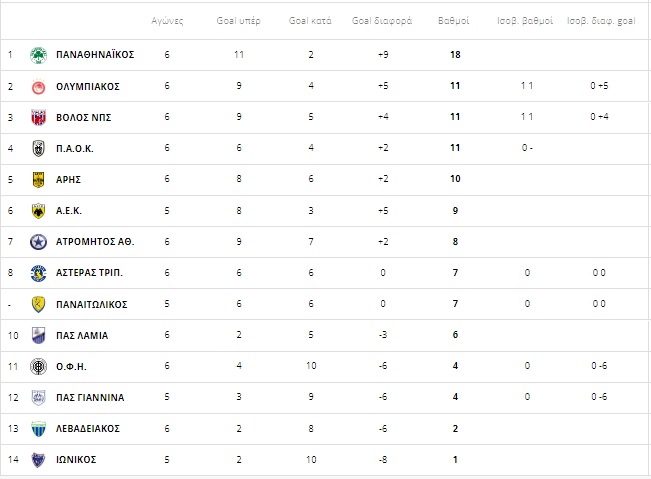Click the P.A.O.K. black shield logo
Image resolution: width=651 pixels, height=479 pixels.
click(39, 148)
